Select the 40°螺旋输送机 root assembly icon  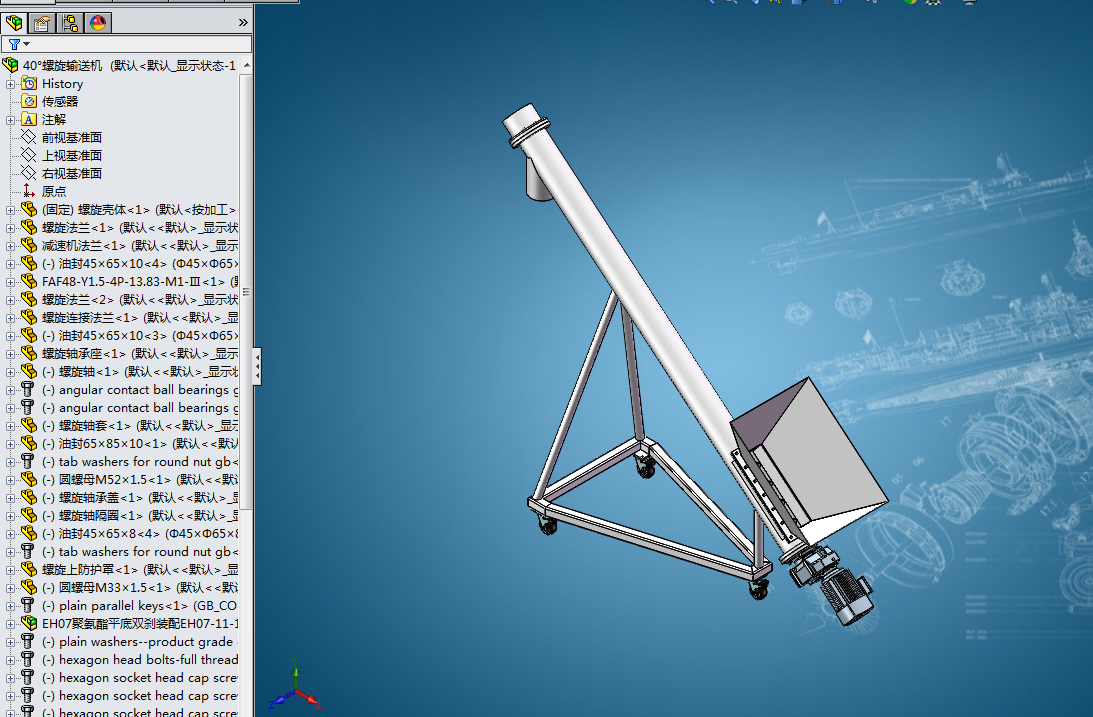click(10, 65)
